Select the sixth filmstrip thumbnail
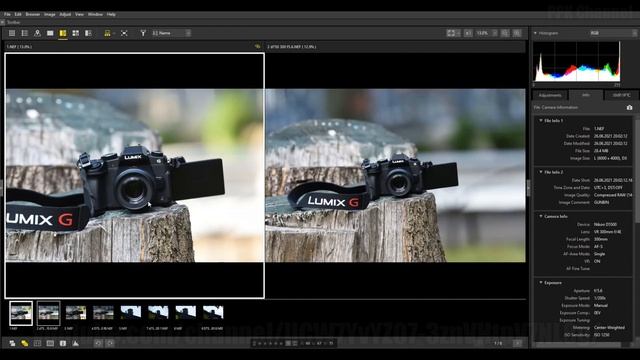Image resolution: width=640 pixels, height=360 pixels. [158, 313]
